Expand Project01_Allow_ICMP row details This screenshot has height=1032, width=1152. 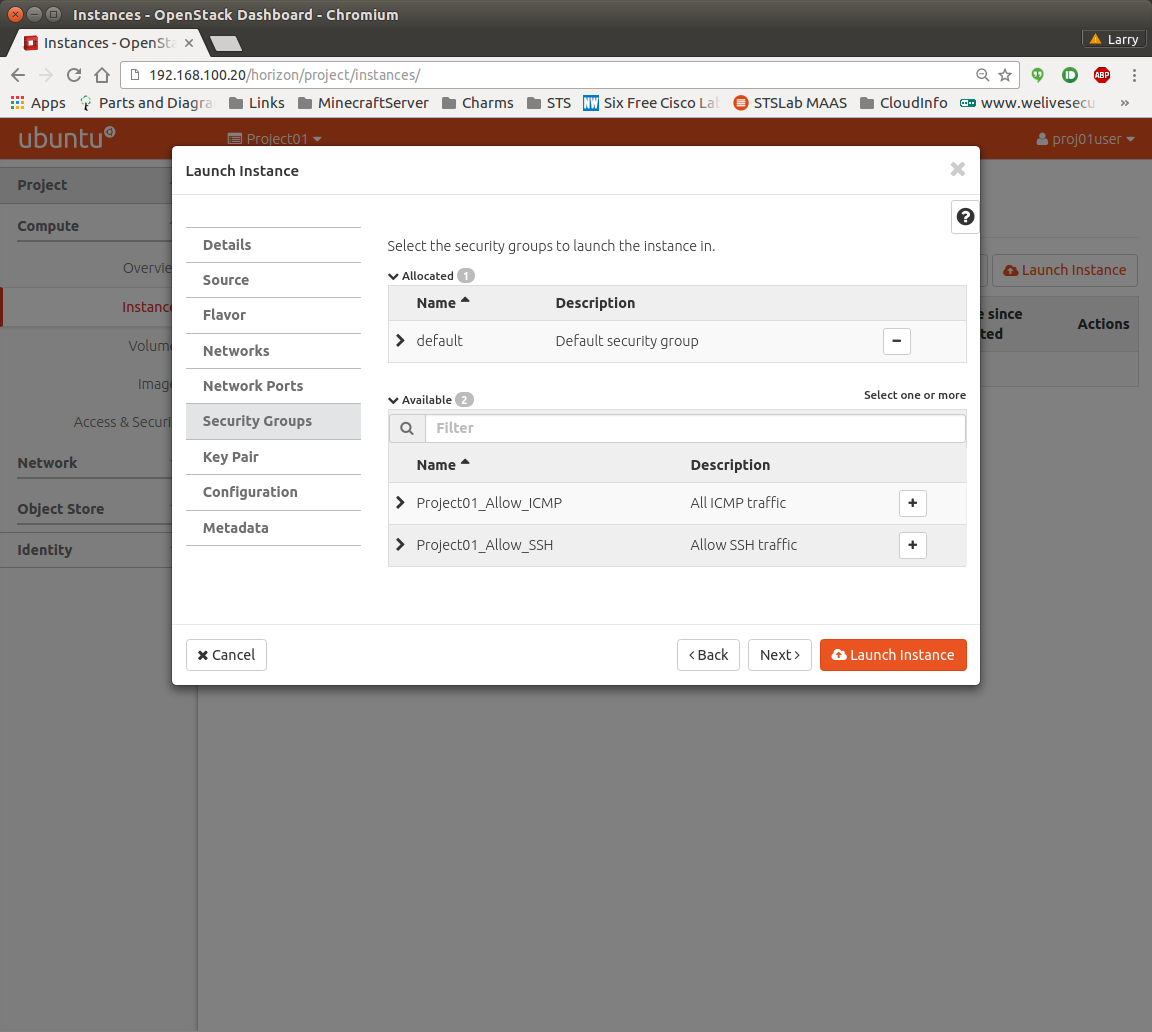click(x=401, y=503)
